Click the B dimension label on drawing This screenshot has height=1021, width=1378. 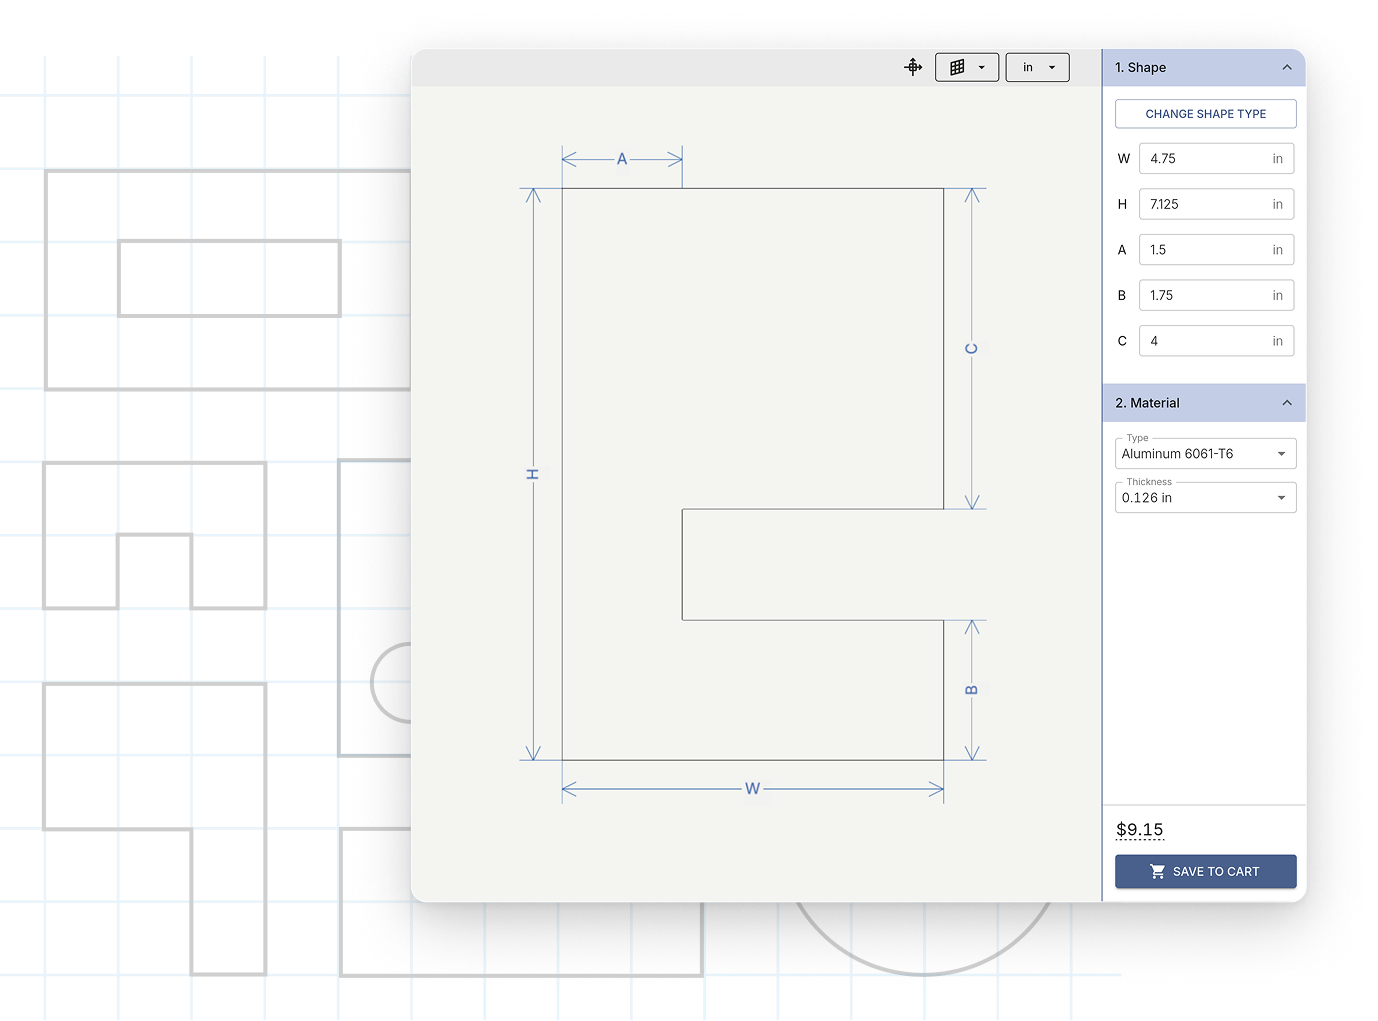coord(971,690)
